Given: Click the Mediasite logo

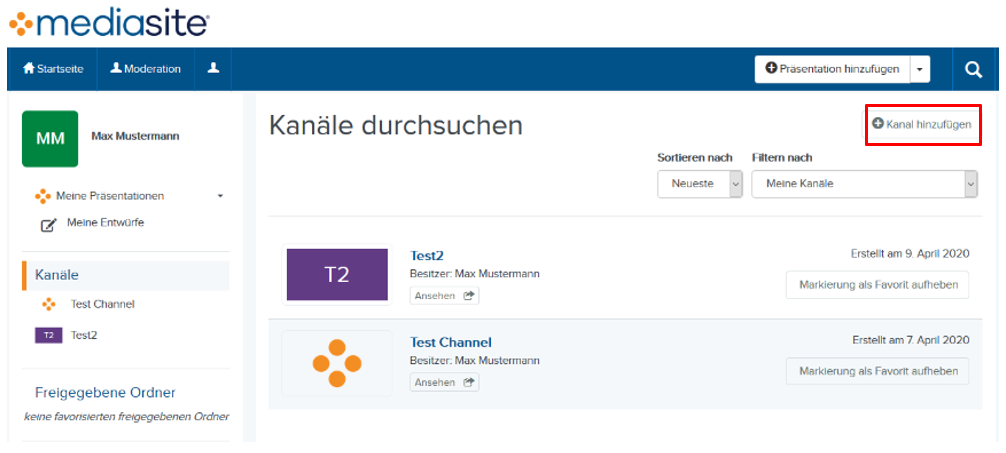Looking at the screenshot, I should click(x=109, y=22).
